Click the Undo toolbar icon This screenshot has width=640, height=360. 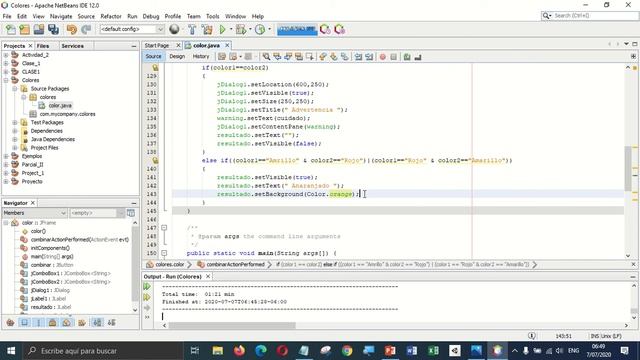pyautogui.click(x=72, y=29)
